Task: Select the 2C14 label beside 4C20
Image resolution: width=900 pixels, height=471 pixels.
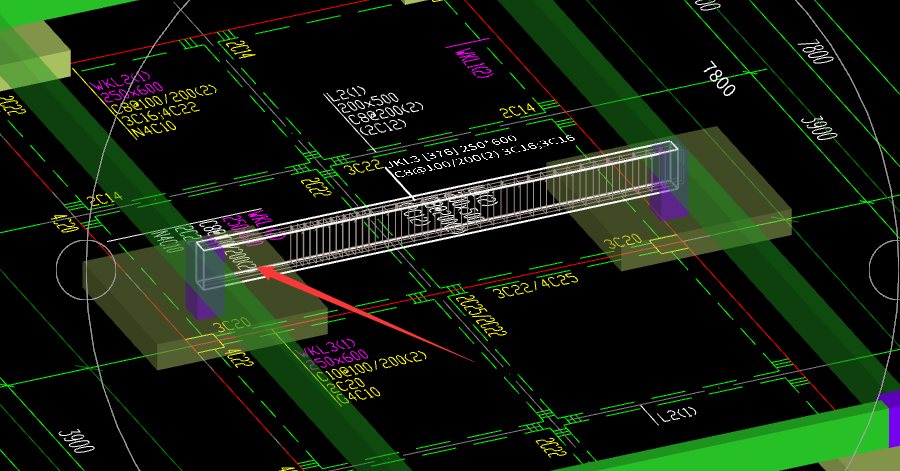Action: point(104,199)
